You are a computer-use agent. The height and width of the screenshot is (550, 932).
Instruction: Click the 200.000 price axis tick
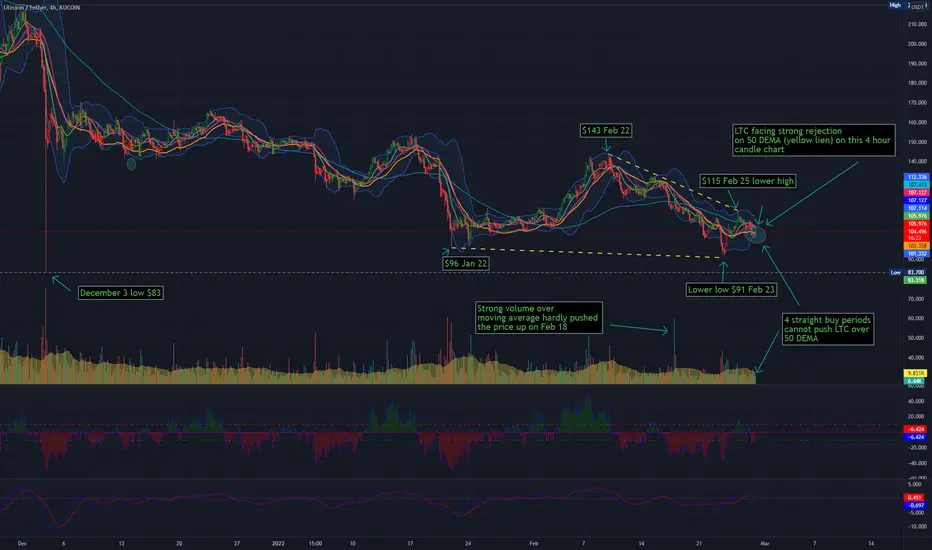coord(917,44)
